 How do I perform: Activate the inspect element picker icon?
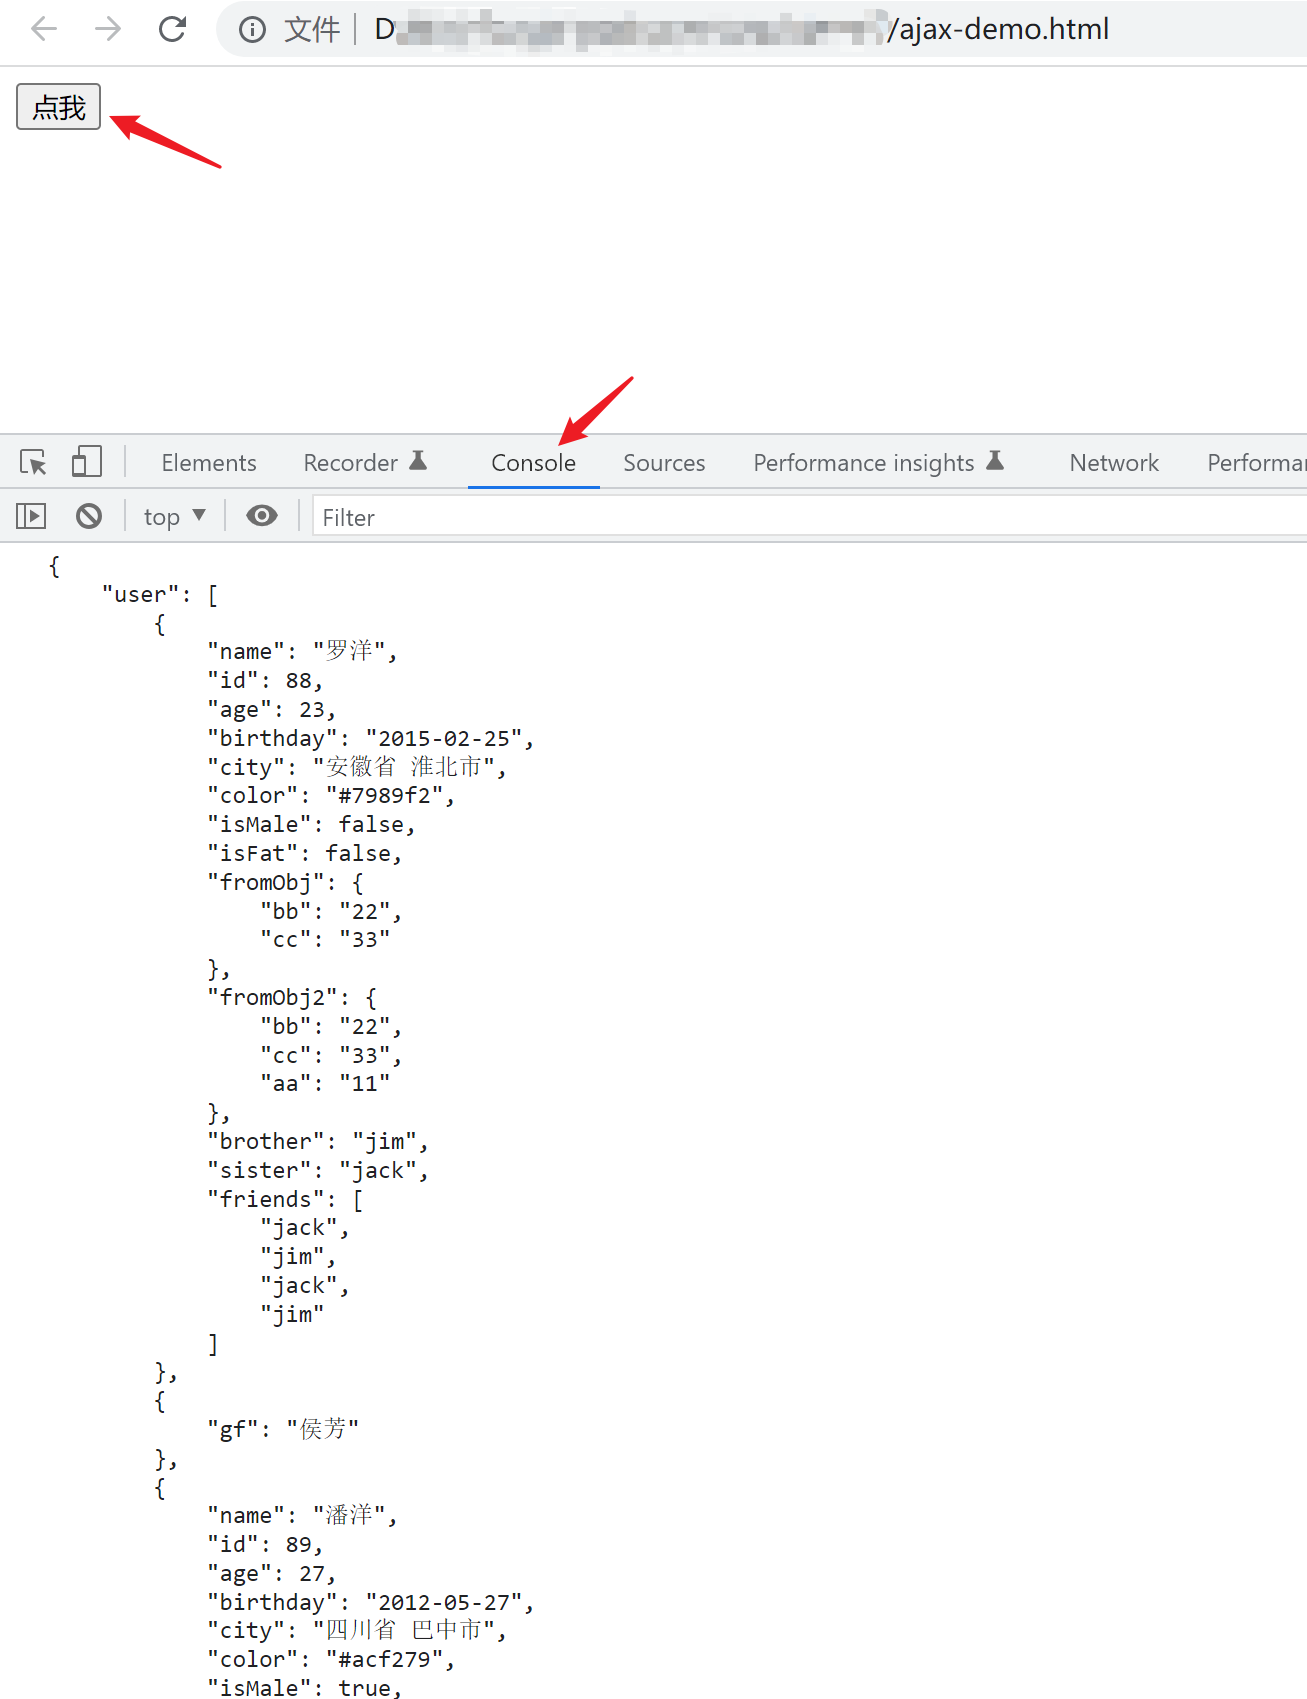click(33, 462)
